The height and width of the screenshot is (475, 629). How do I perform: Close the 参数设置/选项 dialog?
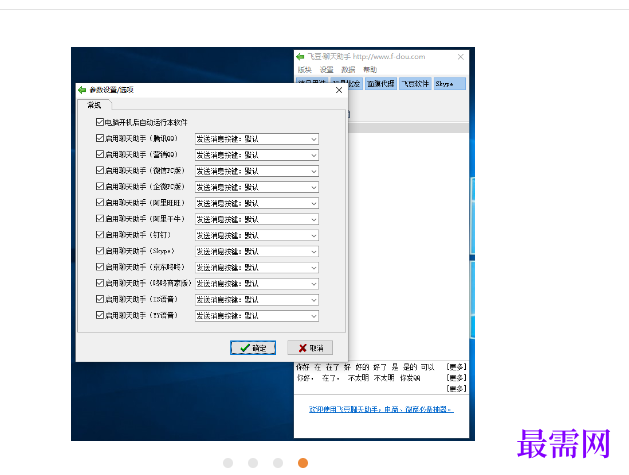click(339, 90)
